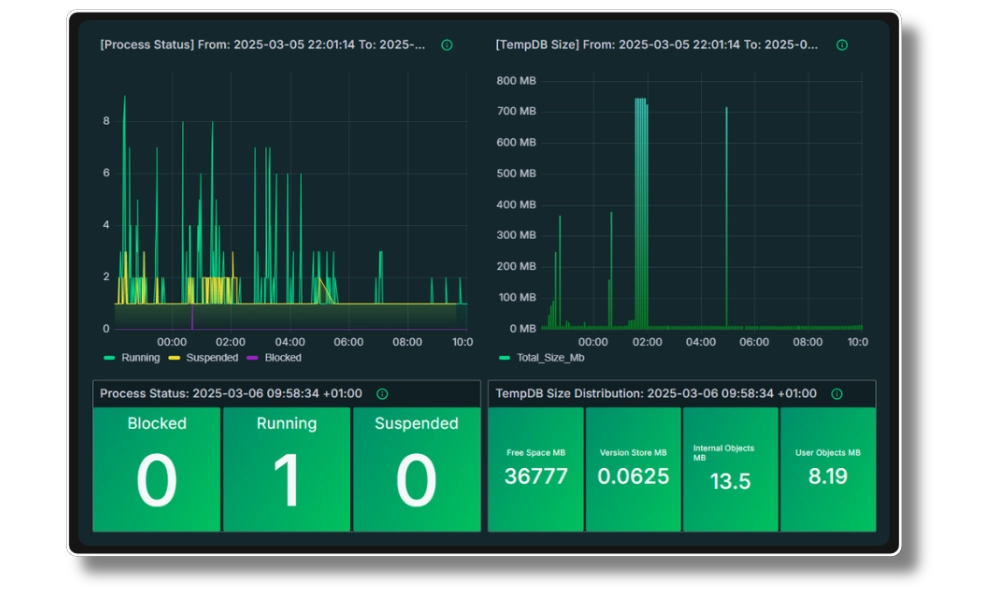
Task: Select the Running stat tile showing 1
Action: point(287,469)
